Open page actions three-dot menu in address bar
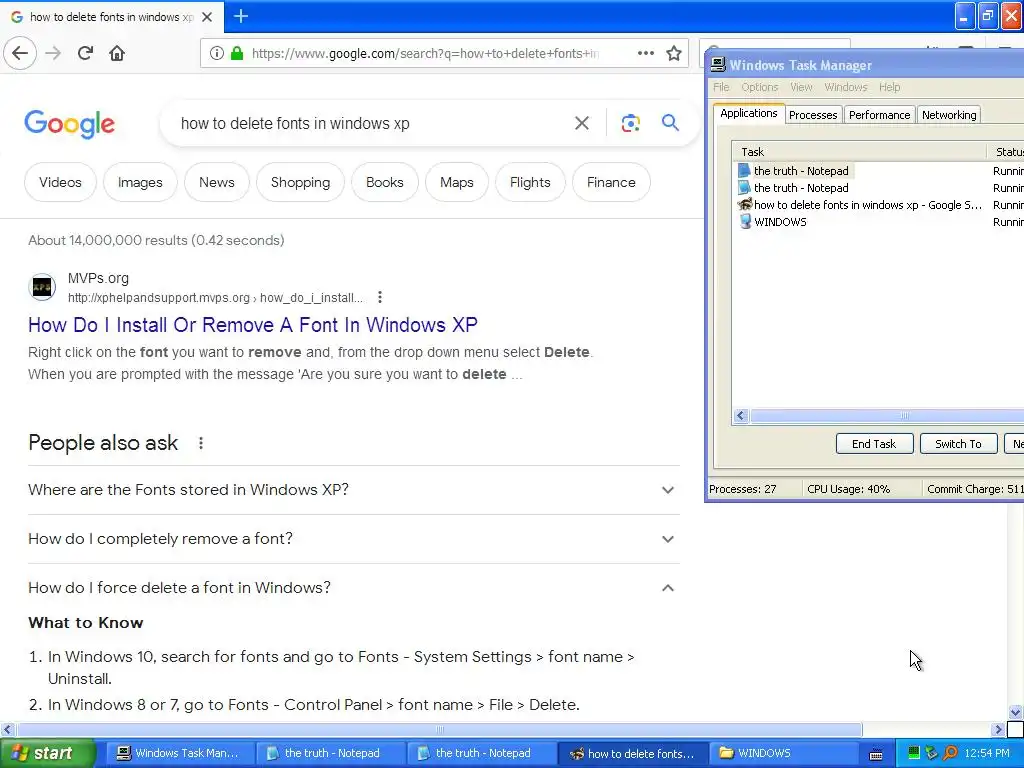 coord(645,53)
